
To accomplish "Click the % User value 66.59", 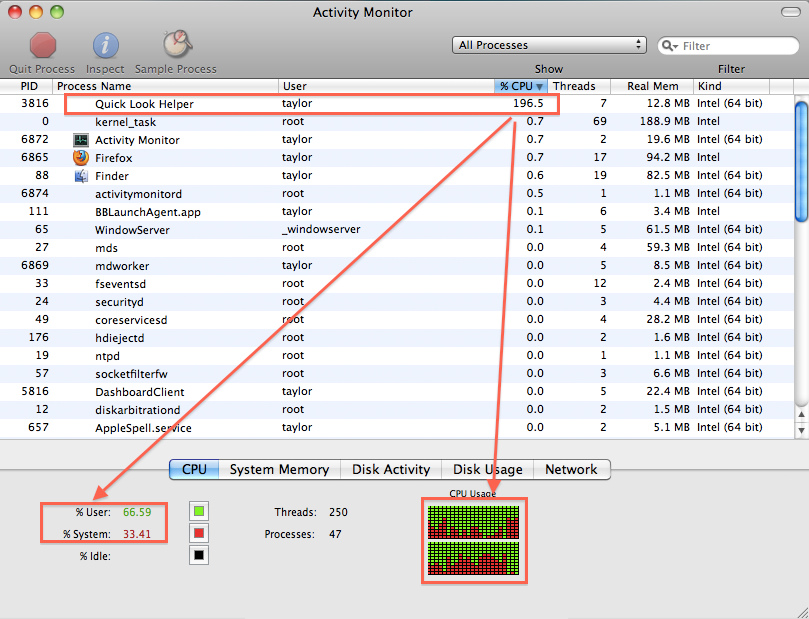I will [137, 512].
